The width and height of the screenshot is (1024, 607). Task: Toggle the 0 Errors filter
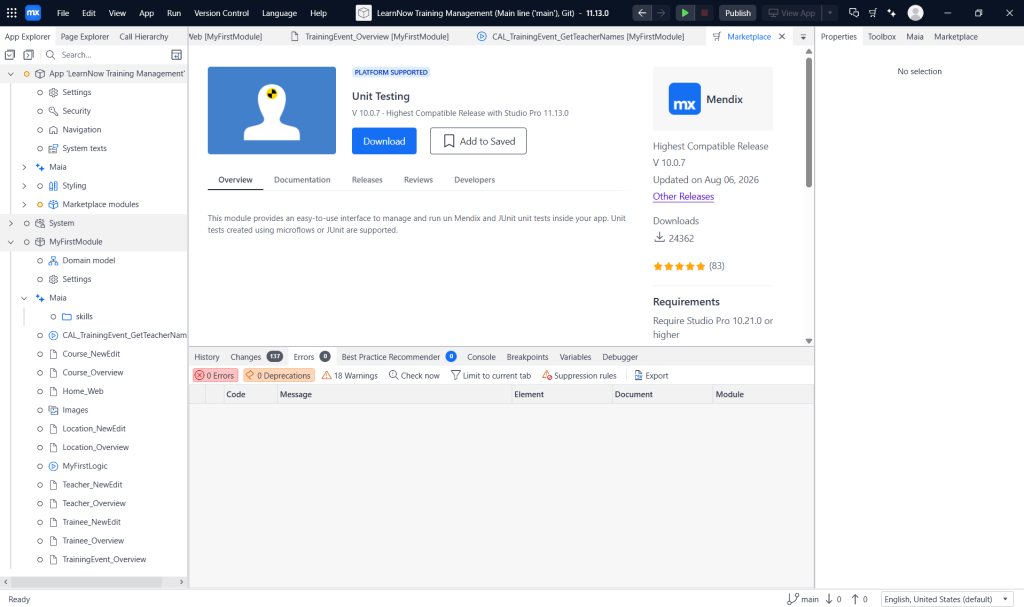tap(215, 376)
